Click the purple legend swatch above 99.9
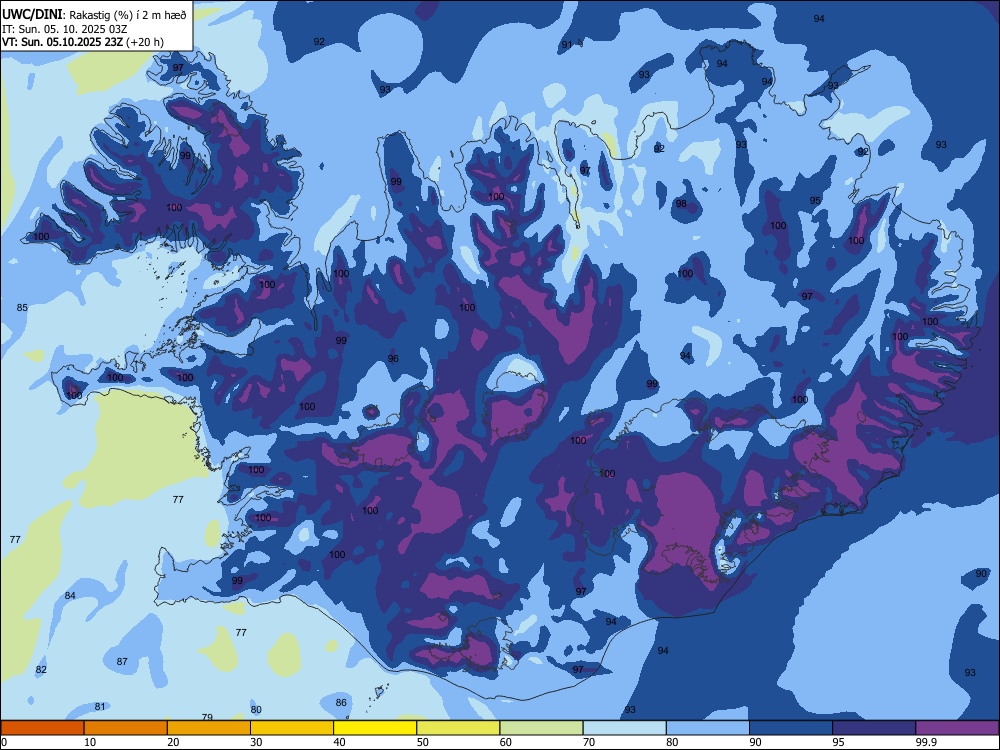Image resolution: width=1000 pixels, height=750 pixels. (x=957, y=728)
